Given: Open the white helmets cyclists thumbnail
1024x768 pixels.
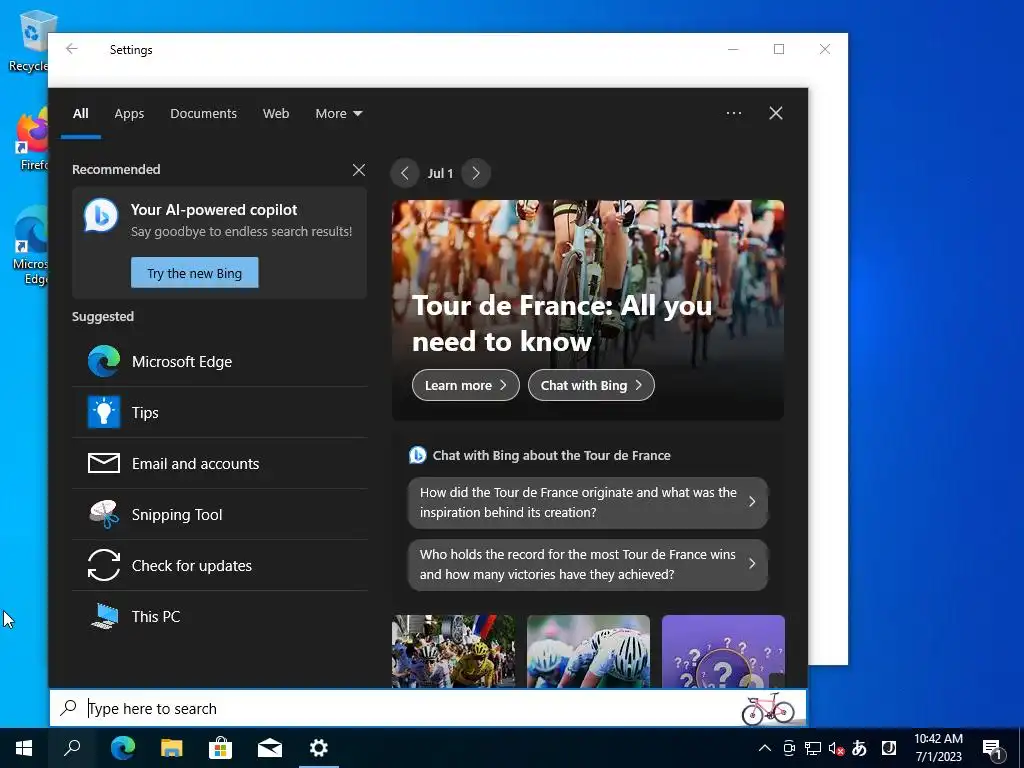Looking at the screenshot, I should coord(588,651).
